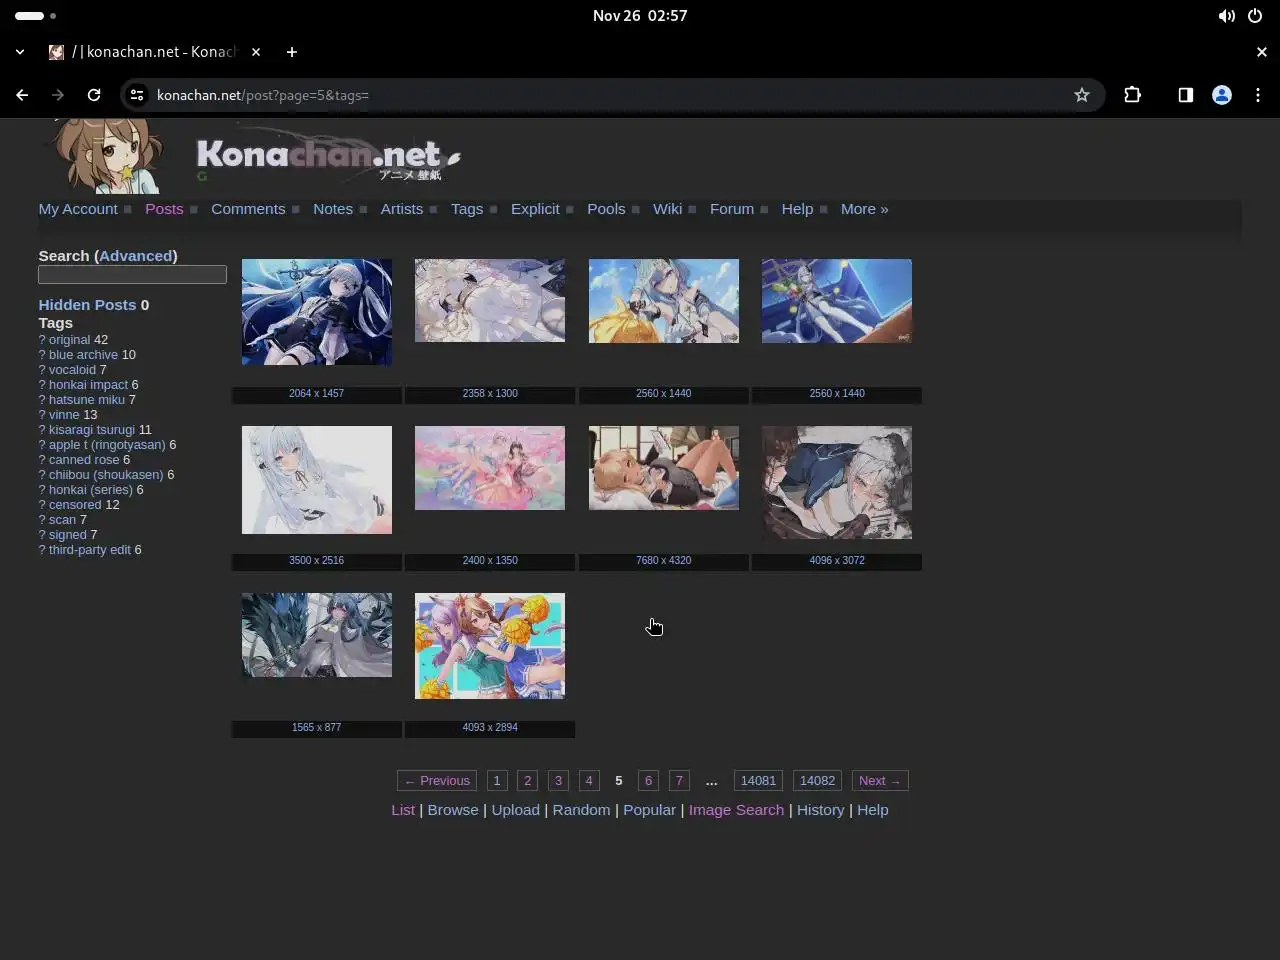
Task: Focus the Search input field
Action: [x=132, y=274]
